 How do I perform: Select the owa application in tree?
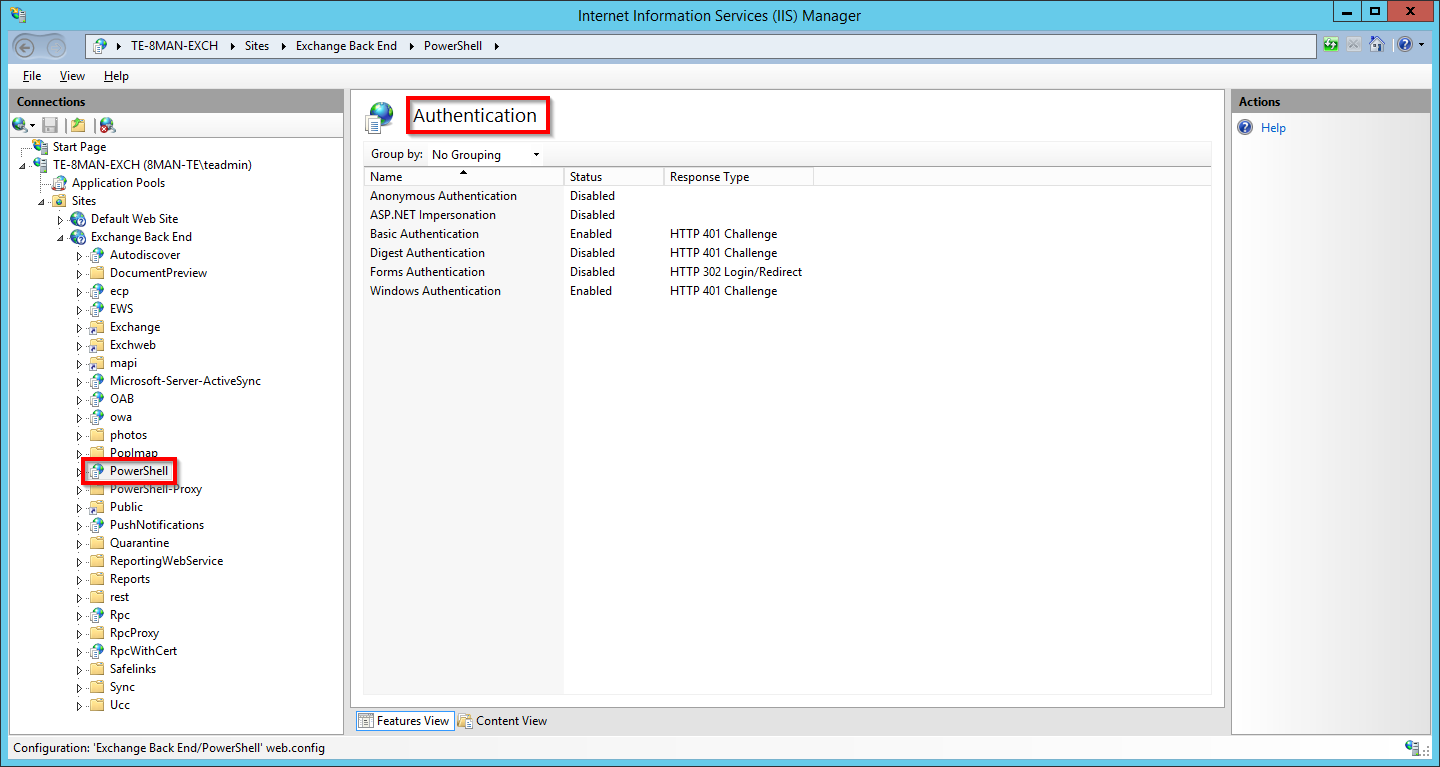tap(120, 417)
